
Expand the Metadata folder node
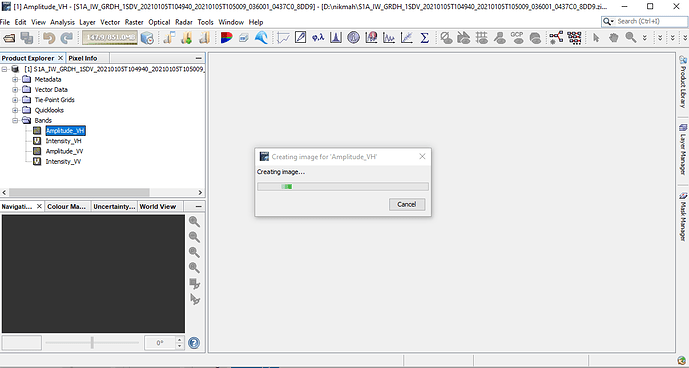(x=15, y=80)
